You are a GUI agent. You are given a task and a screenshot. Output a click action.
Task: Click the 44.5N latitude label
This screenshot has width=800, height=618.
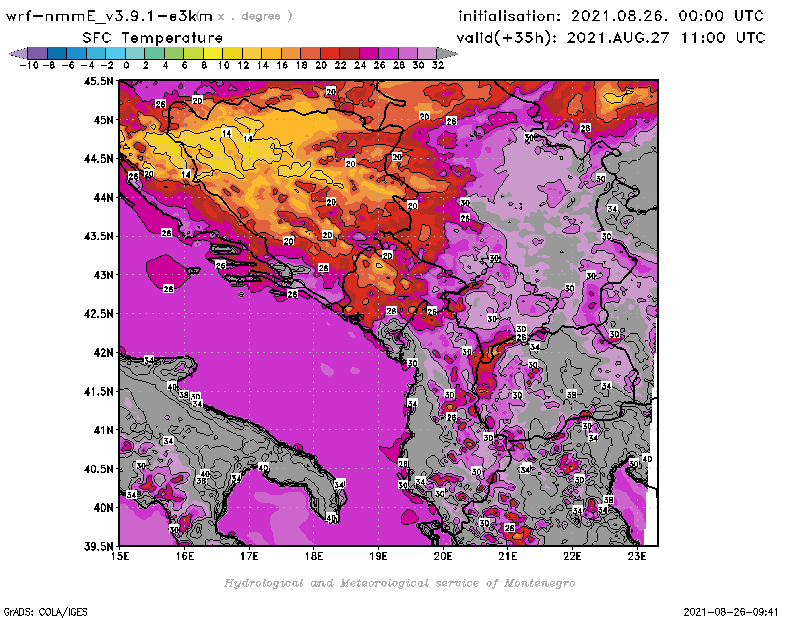tap(98, 159)
